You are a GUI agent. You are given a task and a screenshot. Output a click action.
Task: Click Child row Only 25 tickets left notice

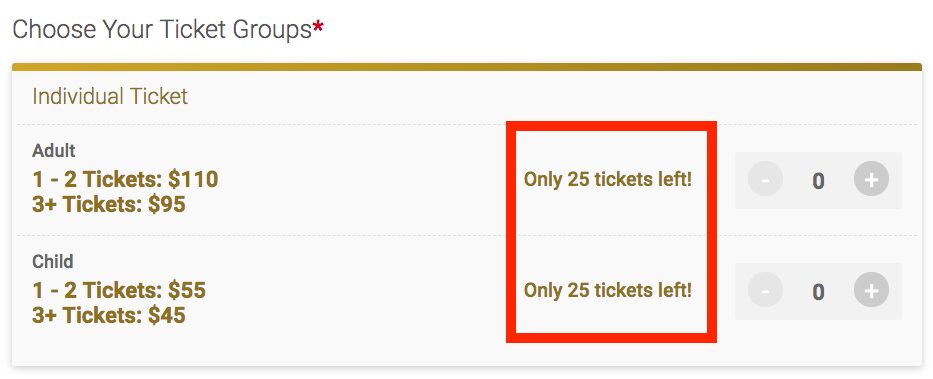608,290
